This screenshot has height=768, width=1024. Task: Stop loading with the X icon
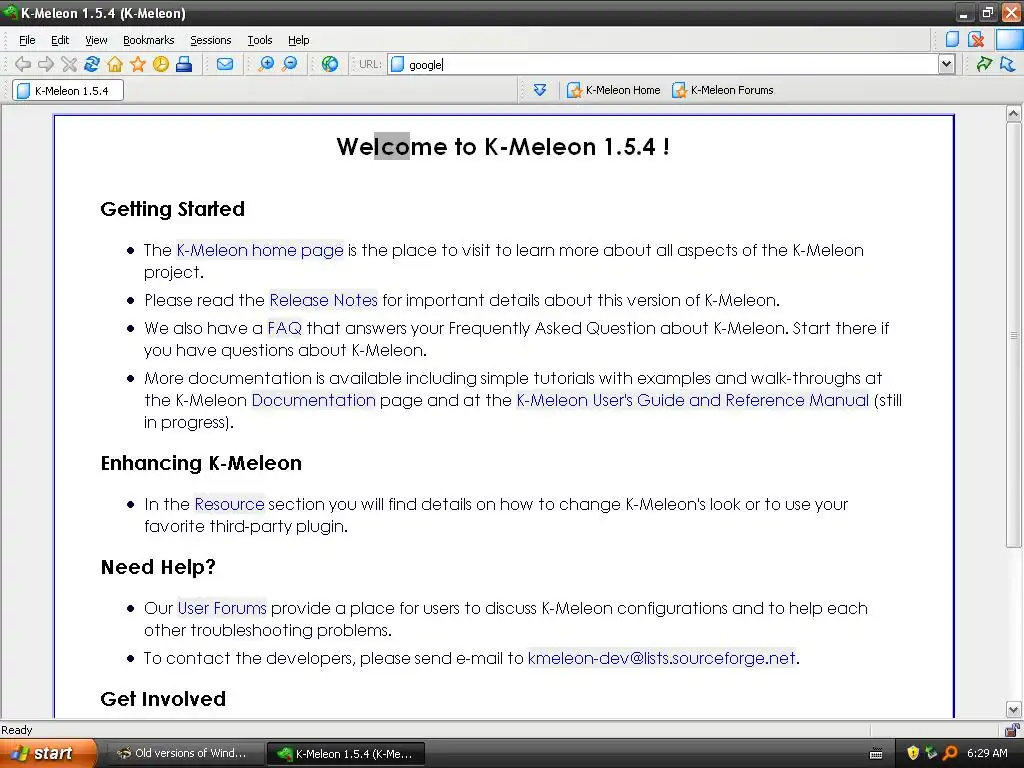69,64
